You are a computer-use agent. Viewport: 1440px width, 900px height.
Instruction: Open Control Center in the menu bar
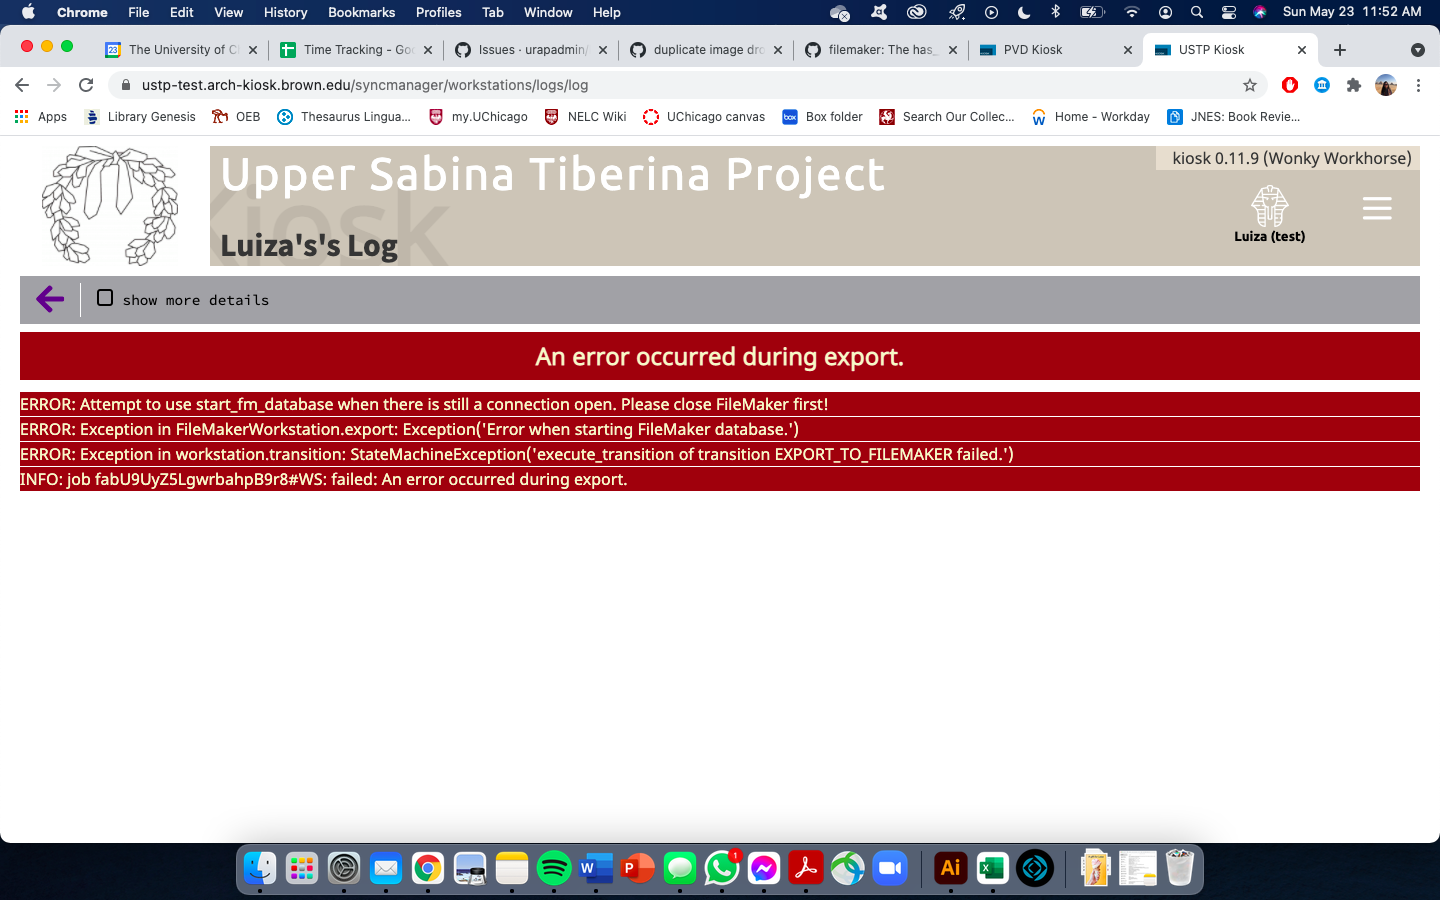1229,12
